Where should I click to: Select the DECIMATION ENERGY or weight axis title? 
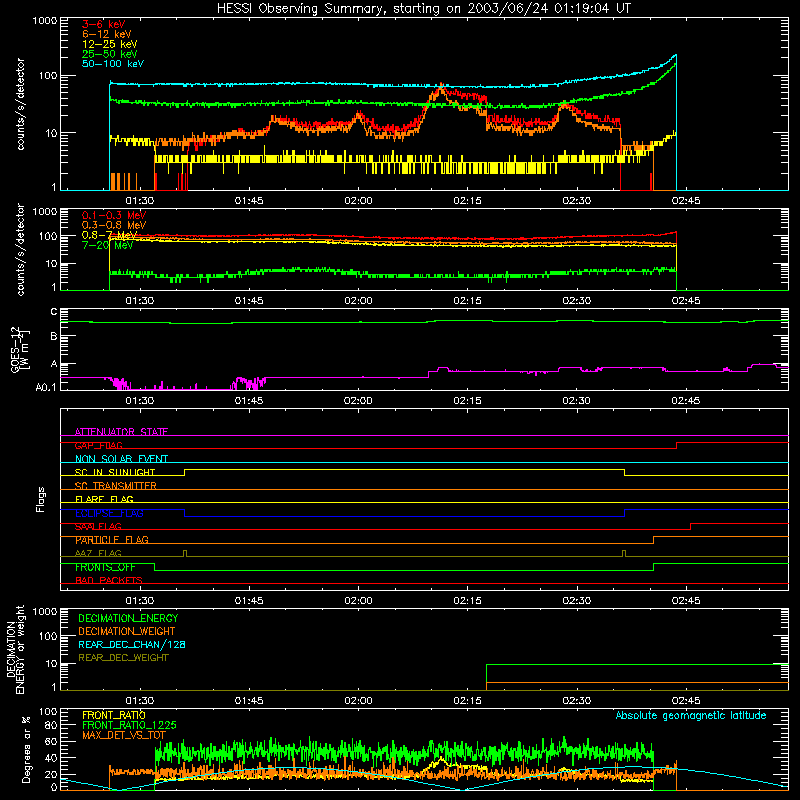point(15,649)
